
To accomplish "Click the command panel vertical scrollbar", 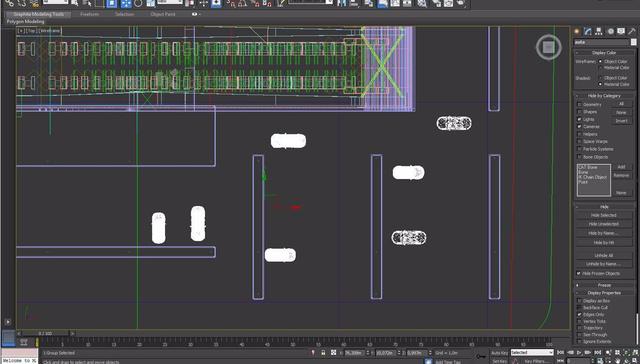I will coord(638,329).
